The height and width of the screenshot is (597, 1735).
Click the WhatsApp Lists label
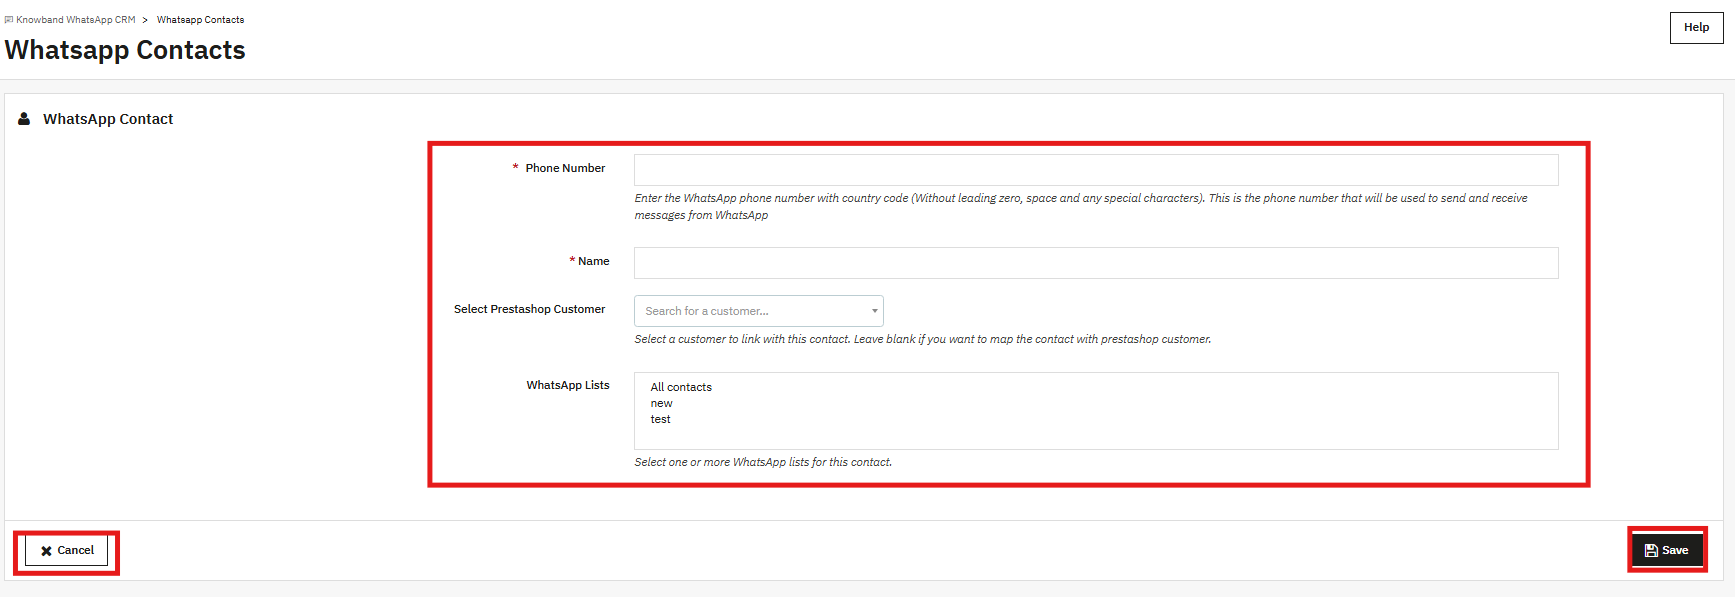tap(568, 385)
